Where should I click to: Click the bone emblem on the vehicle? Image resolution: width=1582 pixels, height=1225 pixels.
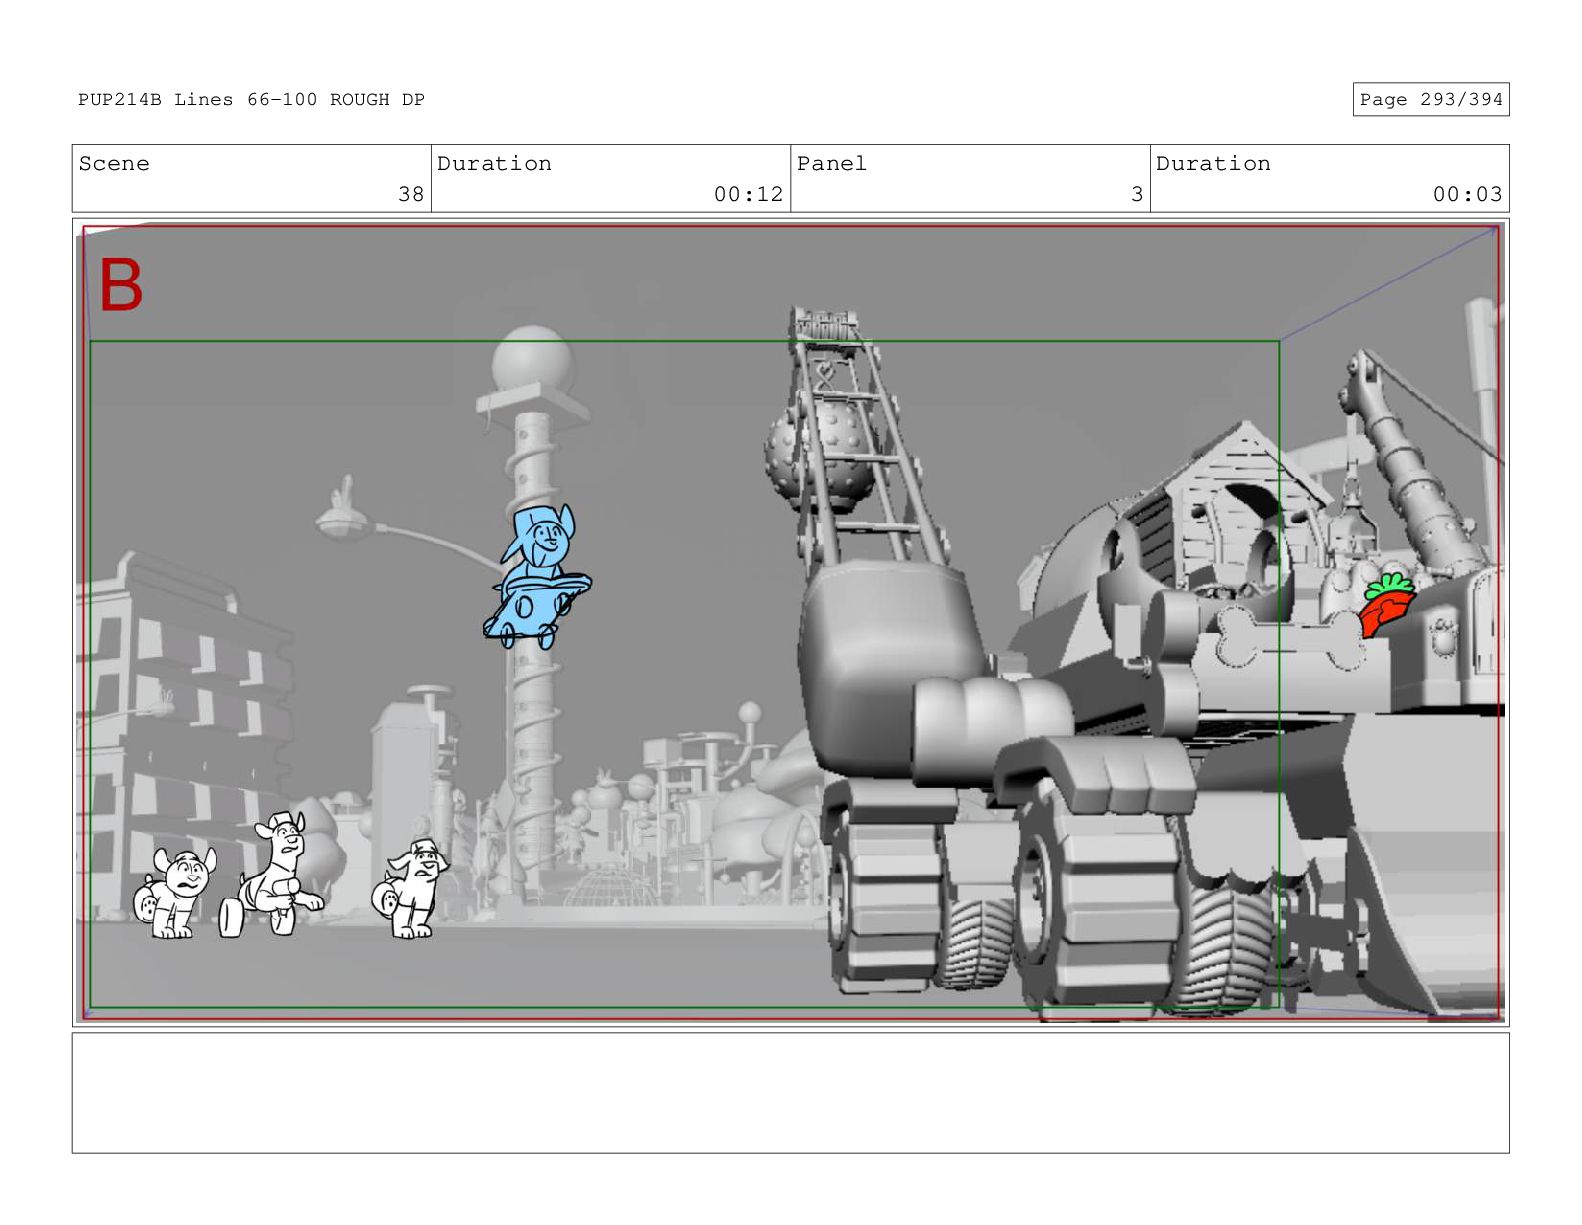click(x=1290, y=638)
